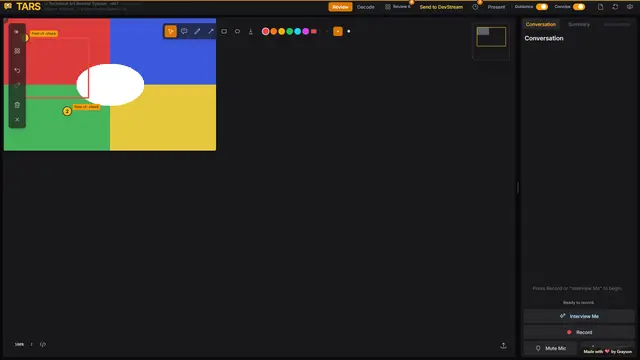Select the rectangle shape tool
The width and height of the screenshot is (640, 360).
pos(224,31)
